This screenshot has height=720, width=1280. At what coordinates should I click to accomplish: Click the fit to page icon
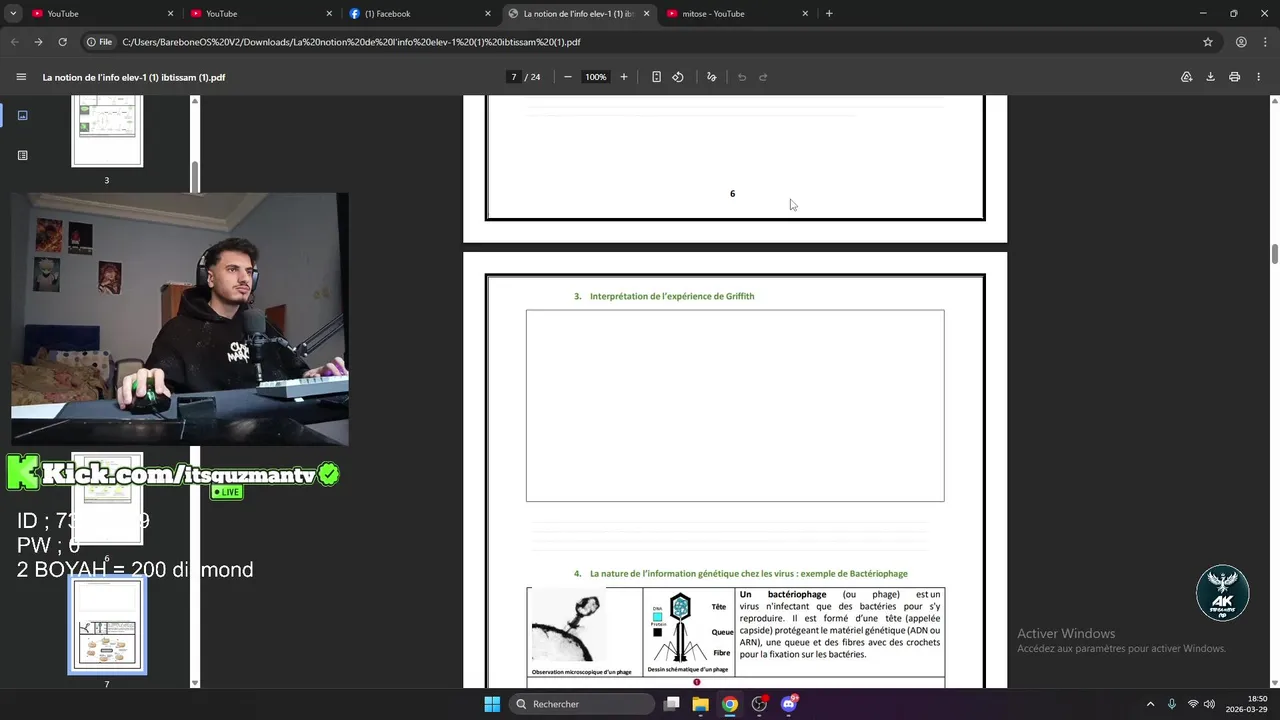[x=656, y=77]
